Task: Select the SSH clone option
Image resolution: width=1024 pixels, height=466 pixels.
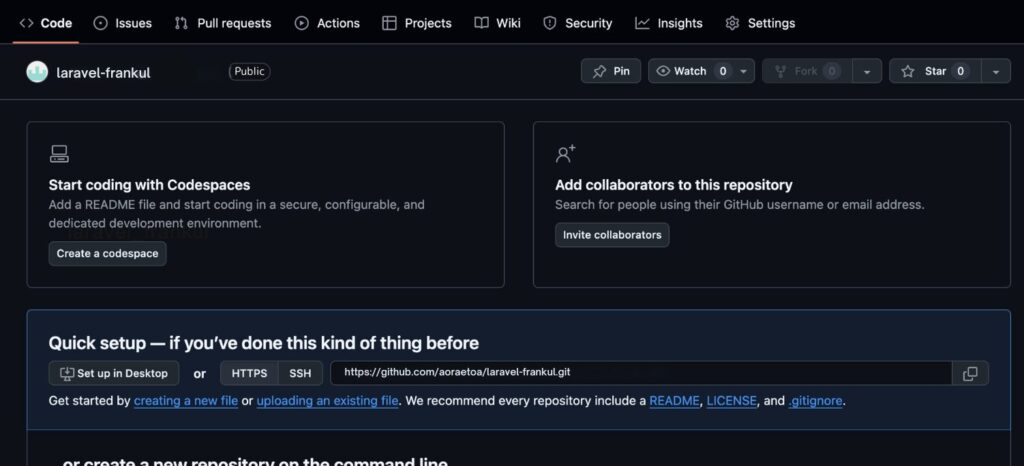Action: click(x=300, y=373)
